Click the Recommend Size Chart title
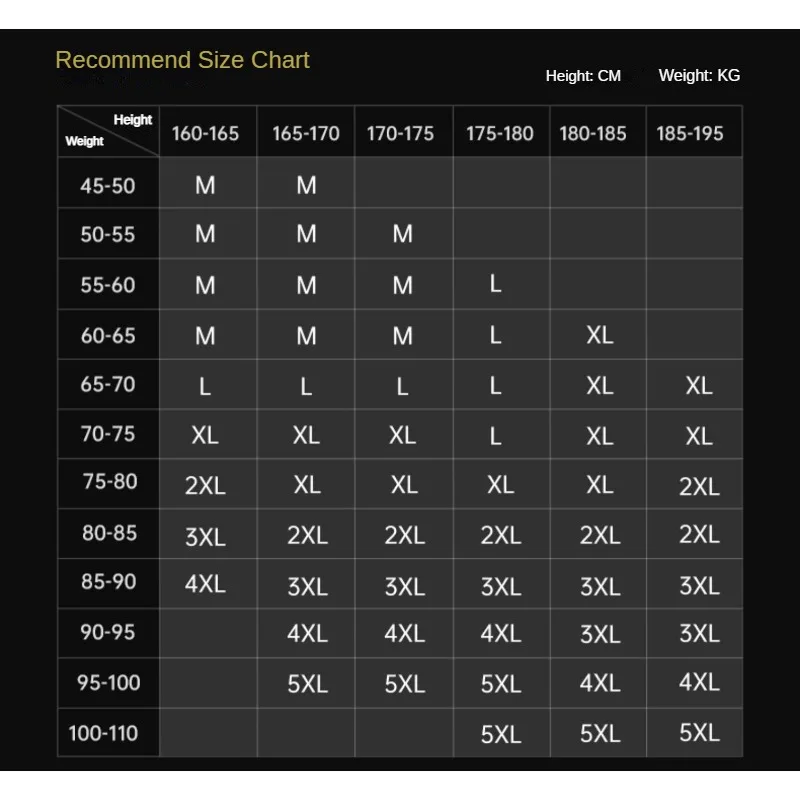Viewport: 800px width, 800px height. point(182,60)
